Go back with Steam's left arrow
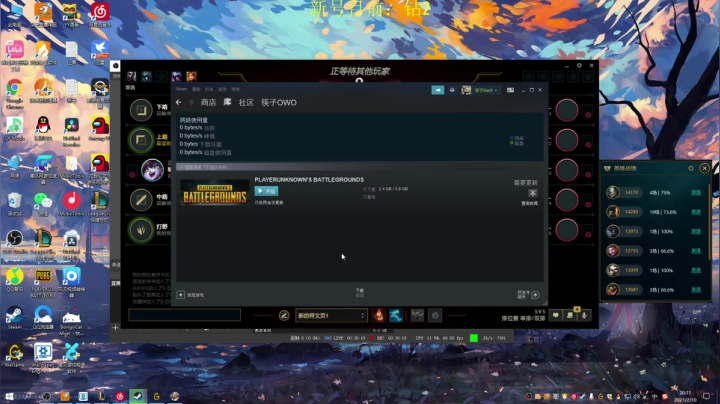Image resolution: width=720 pixels, height=404 pixels. 179,102
